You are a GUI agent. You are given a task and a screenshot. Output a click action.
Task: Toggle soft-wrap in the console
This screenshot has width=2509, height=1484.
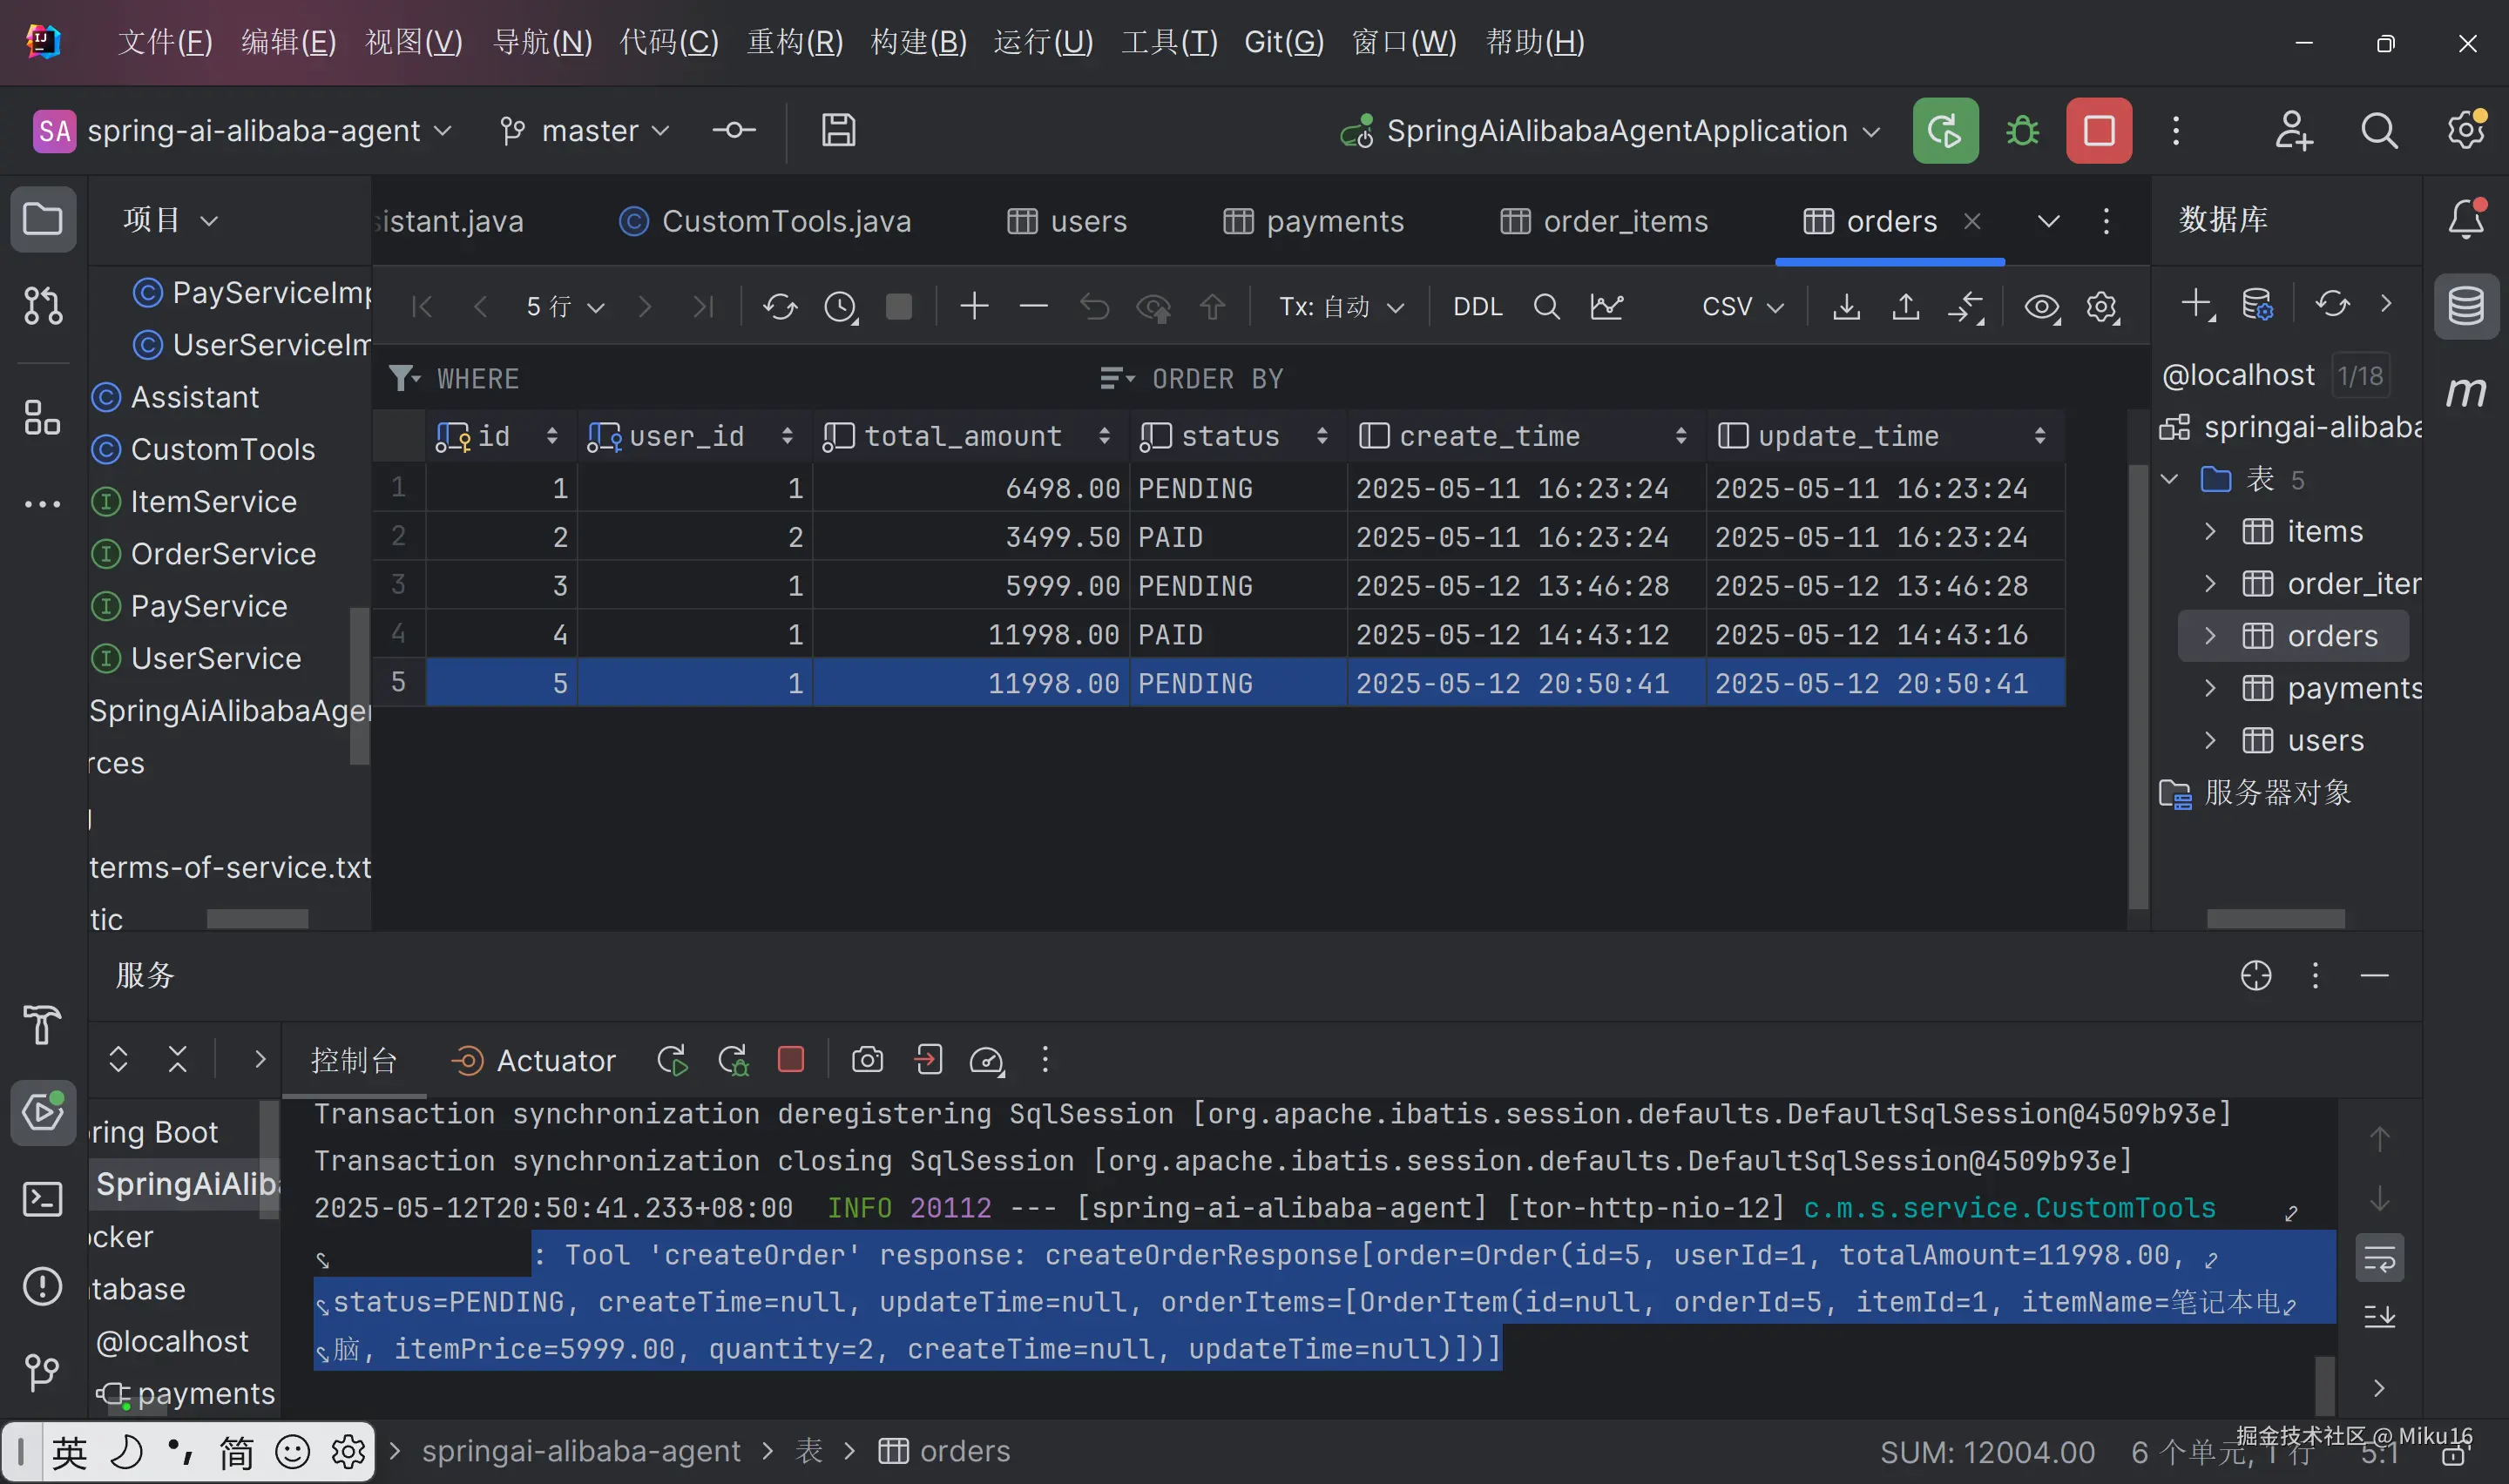tap(2379, 1258)
